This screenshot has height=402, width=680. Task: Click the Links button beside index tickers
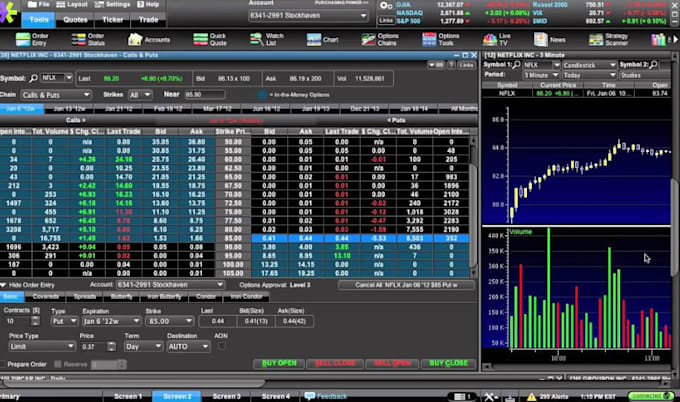[x=386, y=20]
